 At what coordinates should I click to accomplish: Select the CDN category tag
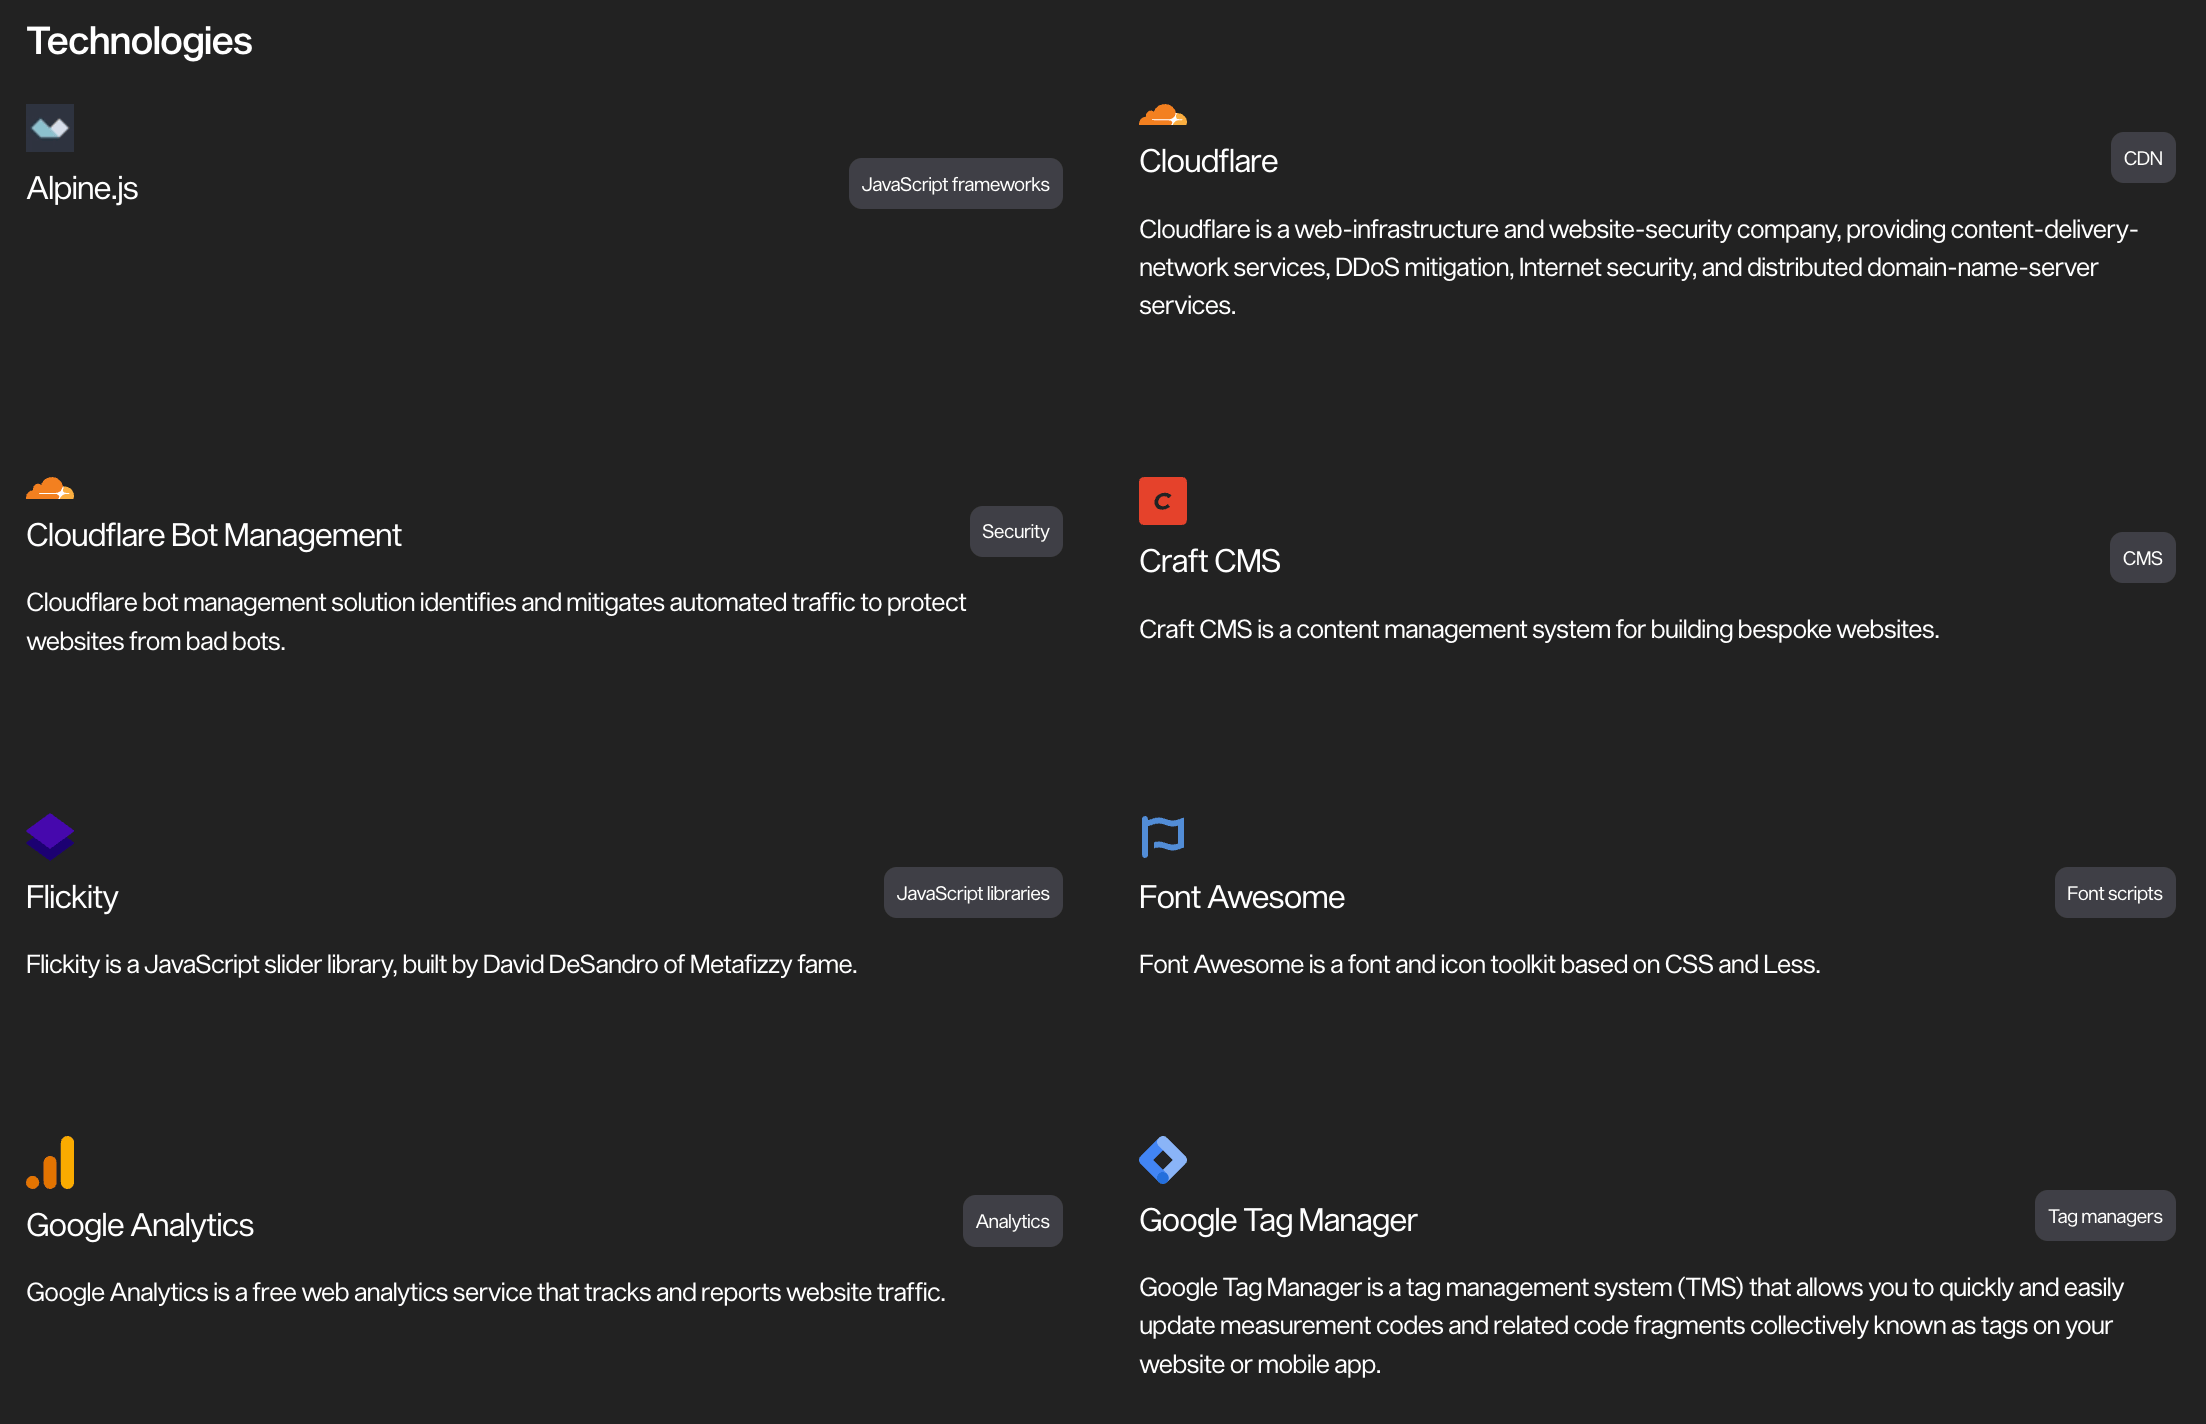(x=2142, y=158)
